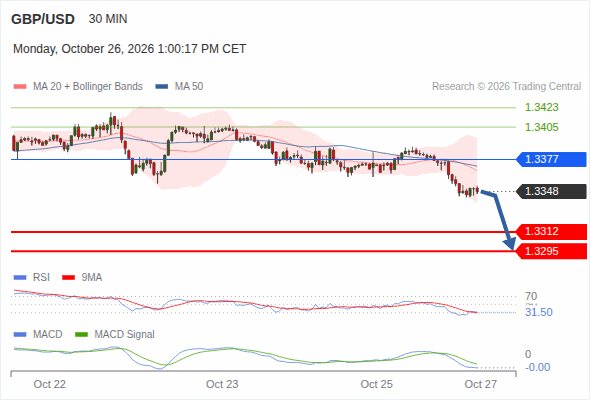Click the red 9MA legend swatch

coord(68,278)
